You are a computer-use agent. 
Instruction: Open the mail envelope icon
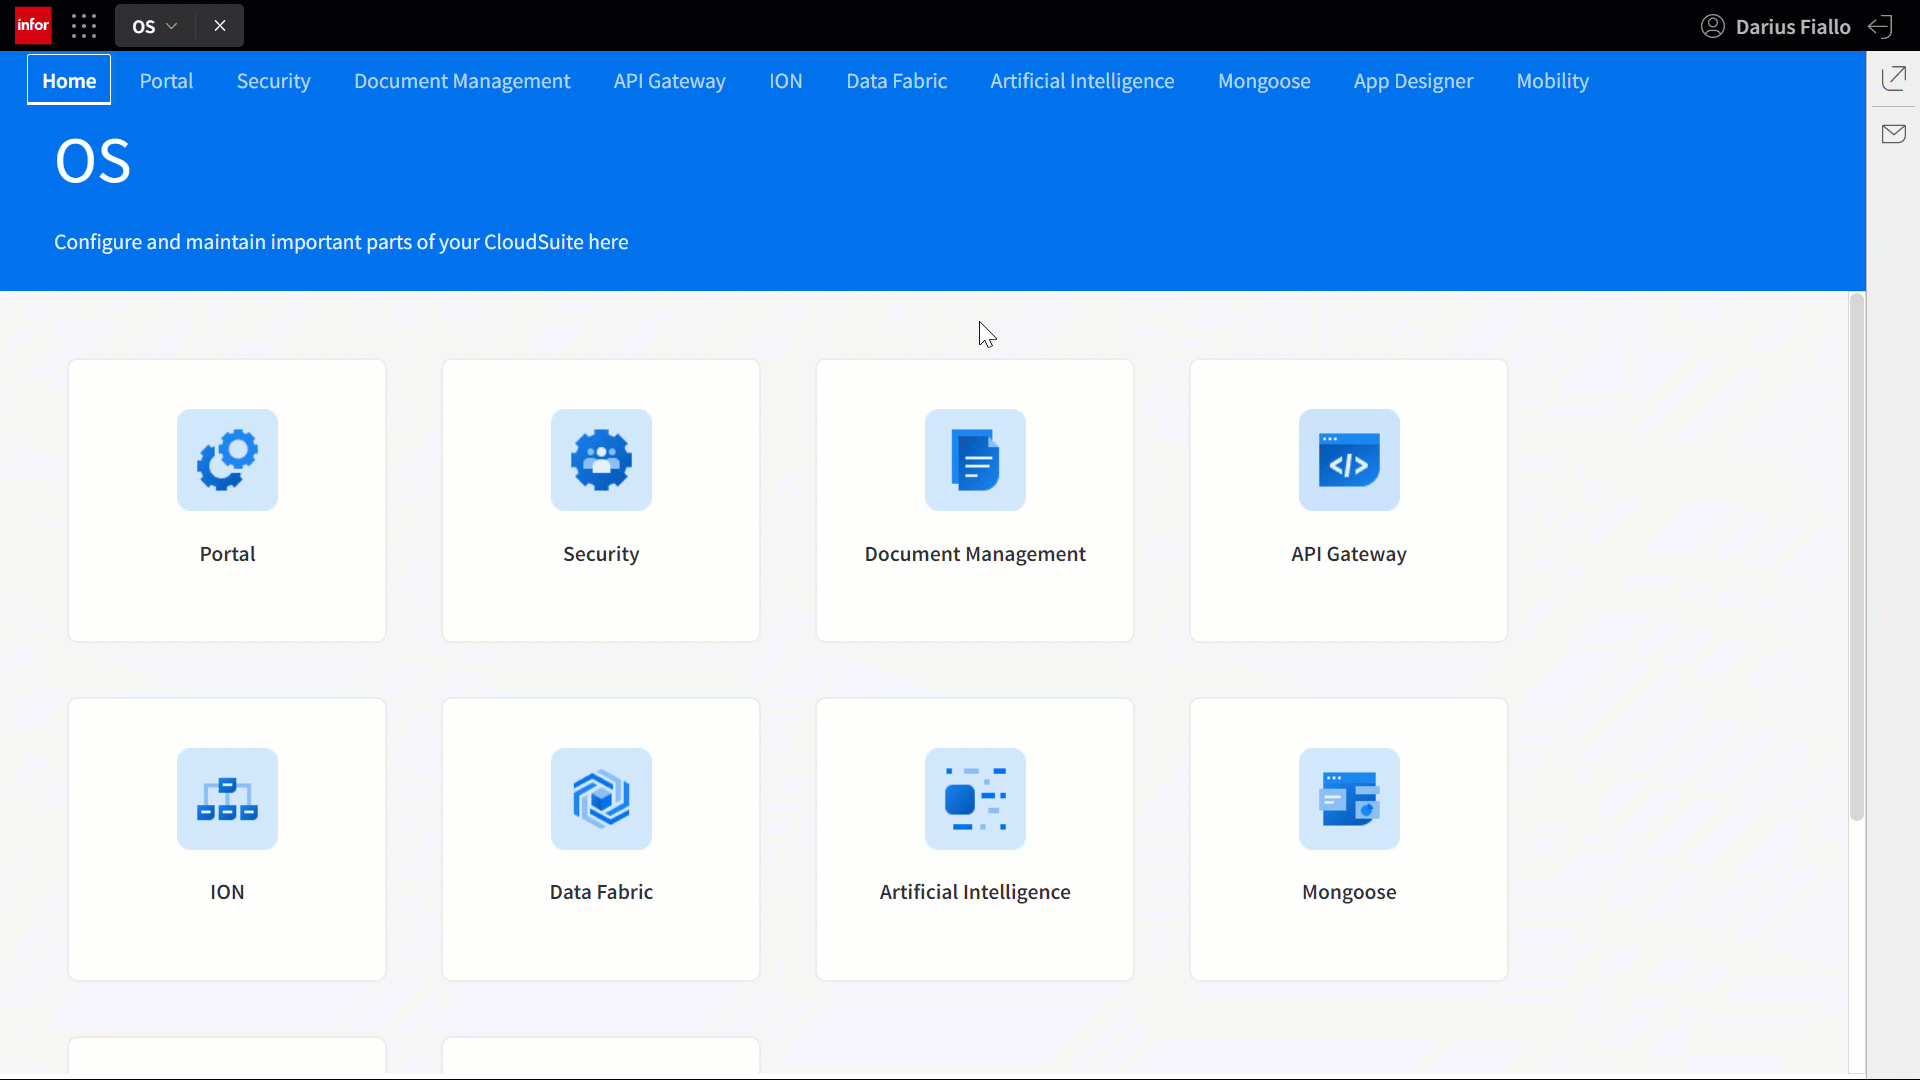point(1894,134)
